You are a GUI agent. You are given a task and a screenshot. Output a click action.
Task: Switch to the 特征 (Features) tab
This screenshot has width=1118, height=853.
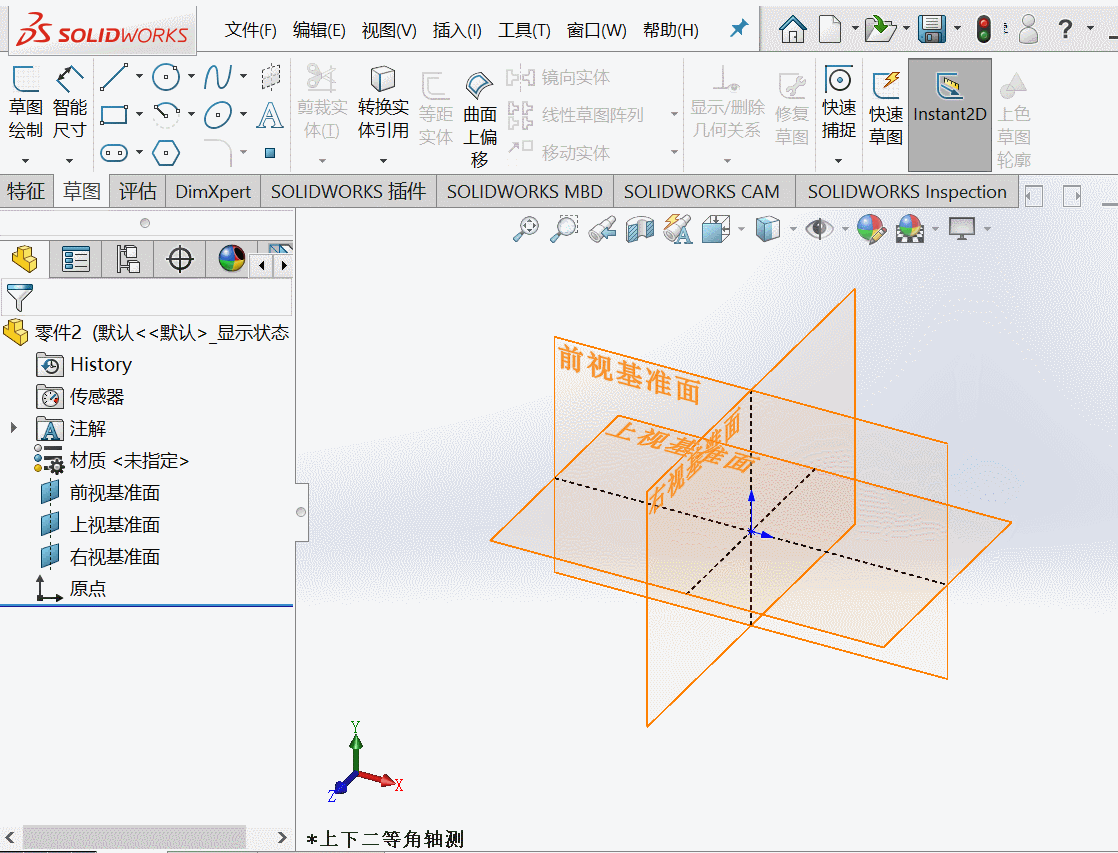26,191
